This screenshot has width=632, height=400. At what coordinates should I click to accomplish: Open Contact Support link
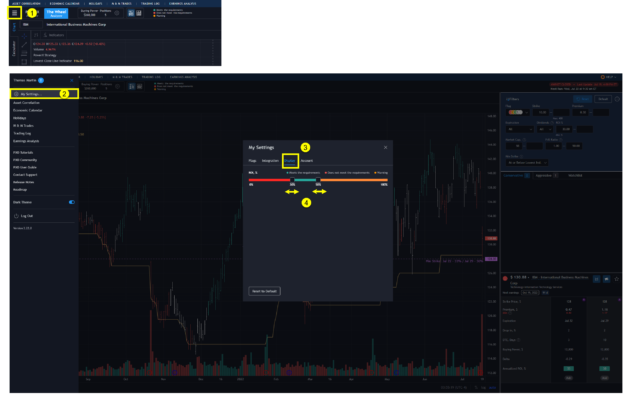[26, 173]
